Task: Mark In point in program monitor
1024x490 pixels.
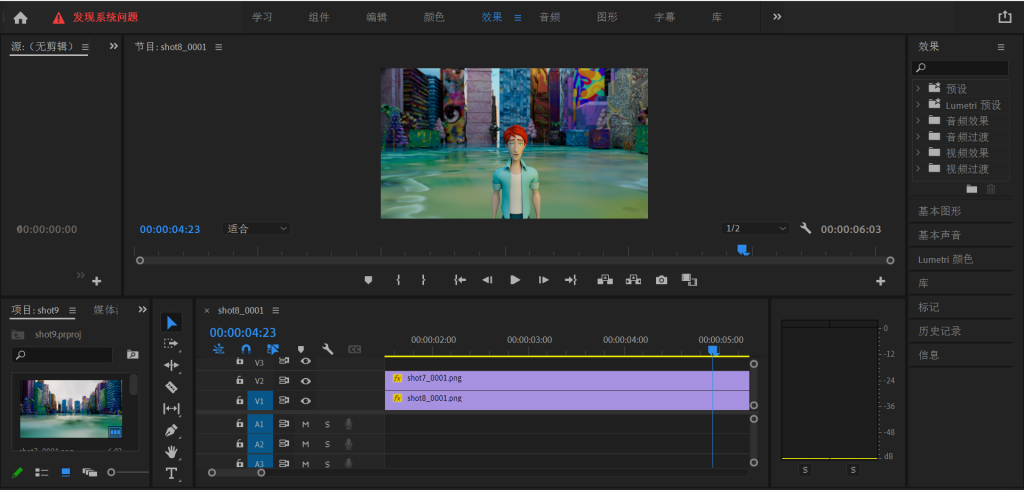Action: [x=398, y=280]
